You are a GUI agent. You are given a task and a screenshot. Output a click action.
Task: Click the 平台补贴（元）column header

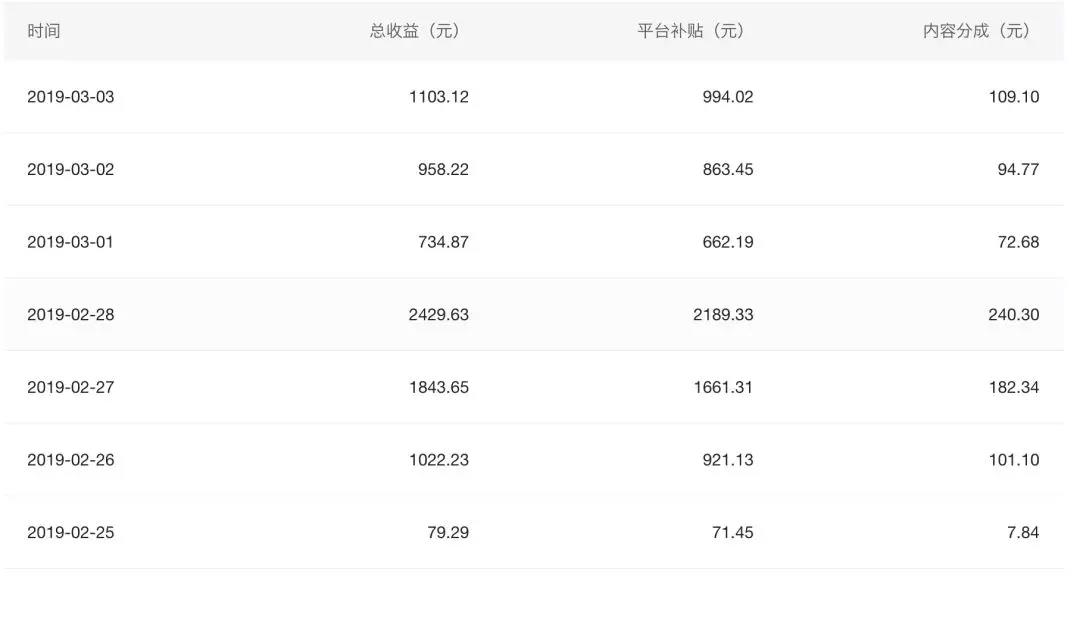(x=691, y=31)
